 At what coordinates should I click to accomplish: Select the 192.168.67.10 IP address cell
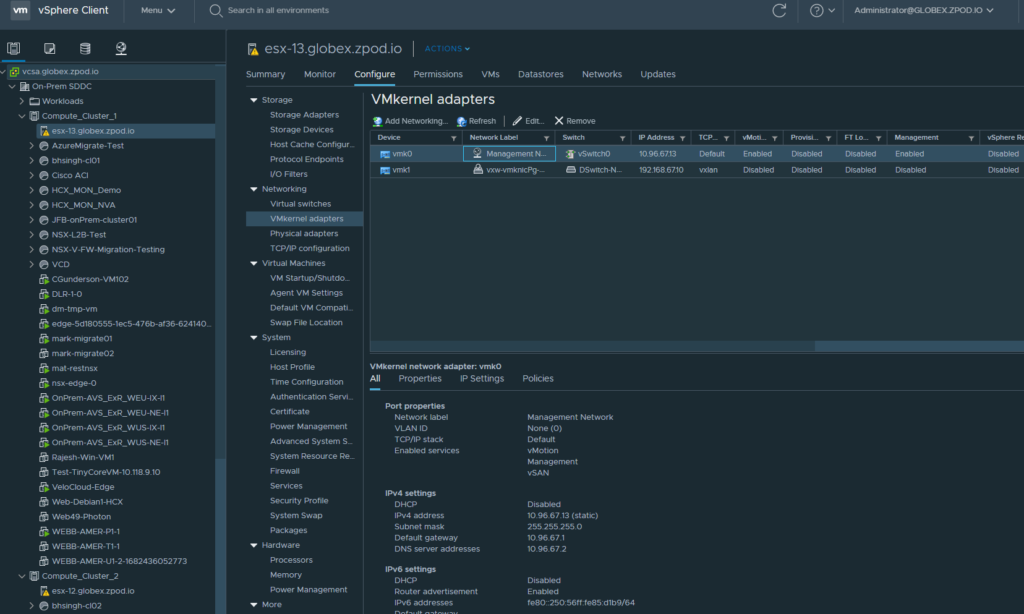click(661, 170)
